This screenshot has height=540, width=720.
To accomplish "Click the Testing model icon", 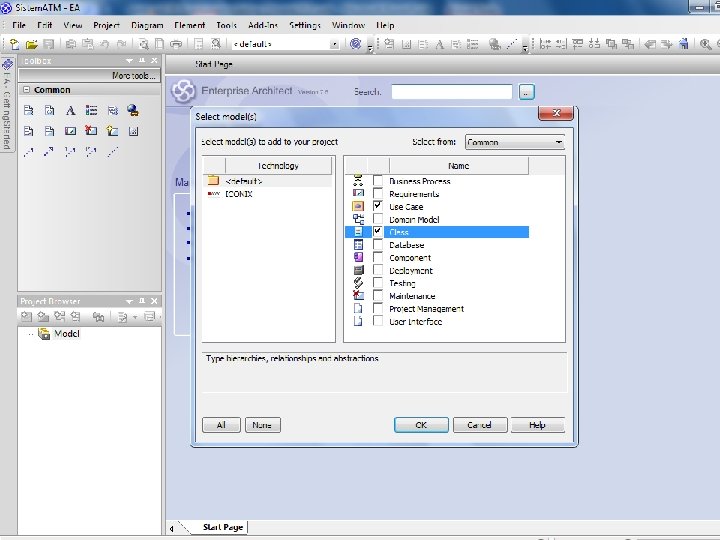I will (358, 283).
